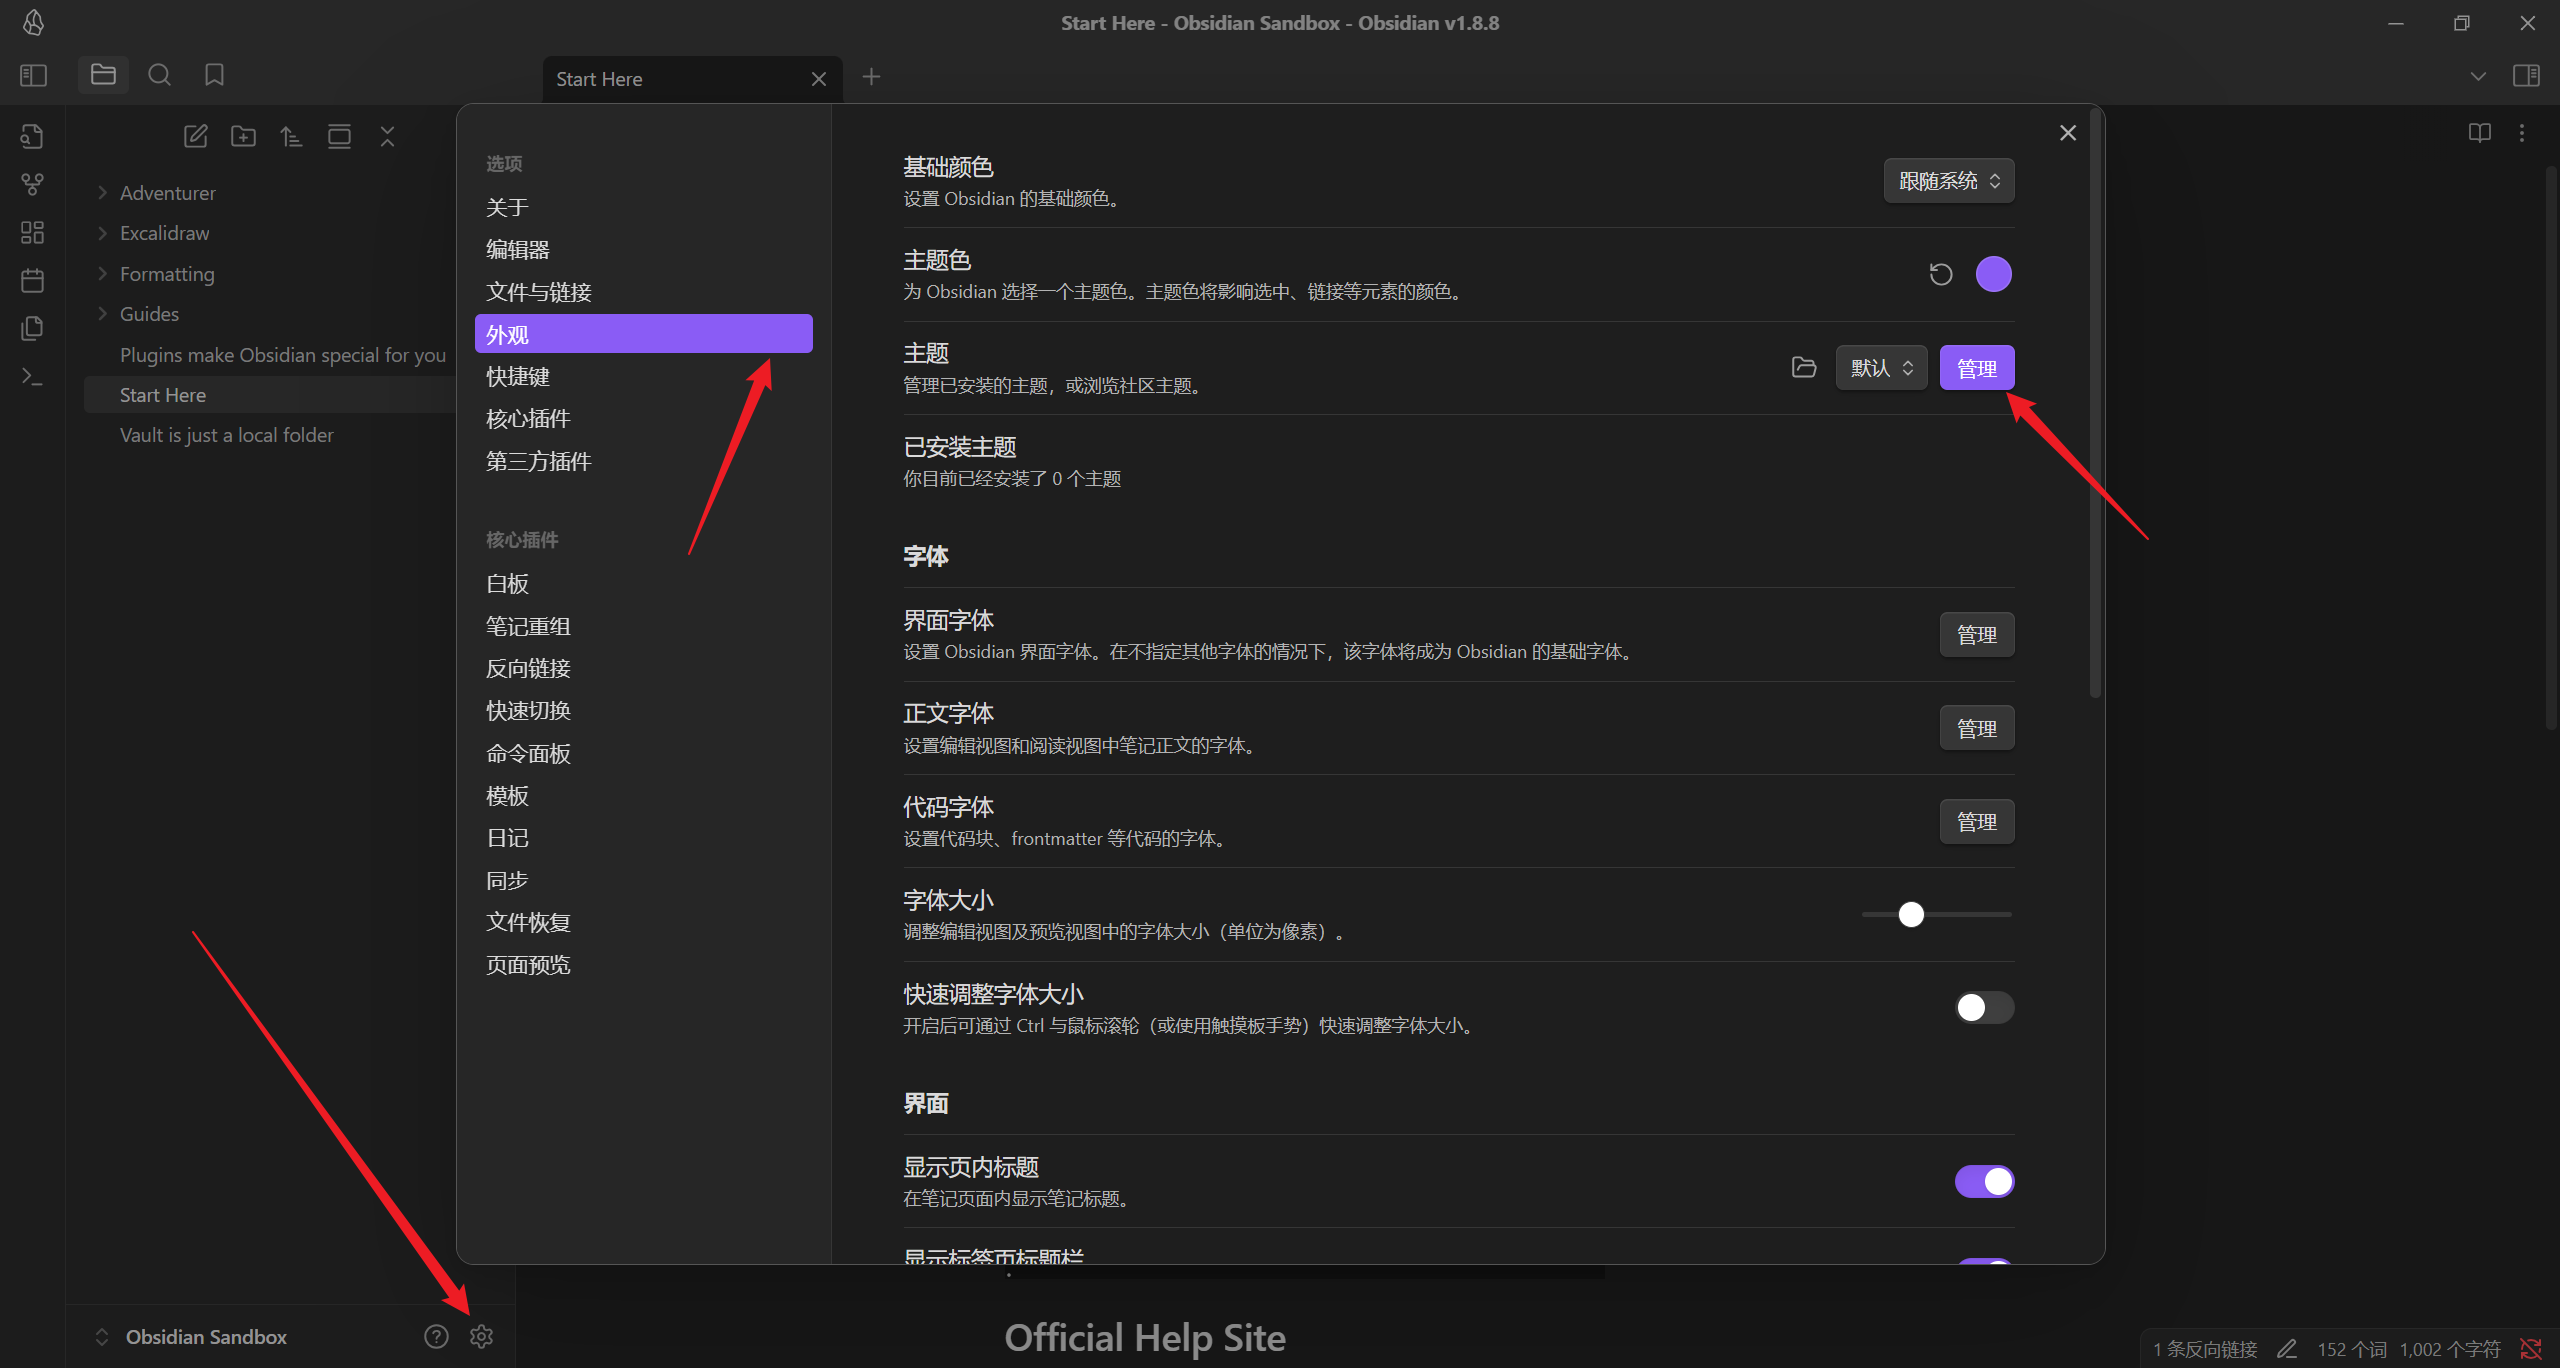The height and width of the screenshot is (1368, 2560).
Task: Manage the monospace font (代码字体)
Action: click(x=1976, y=822)
